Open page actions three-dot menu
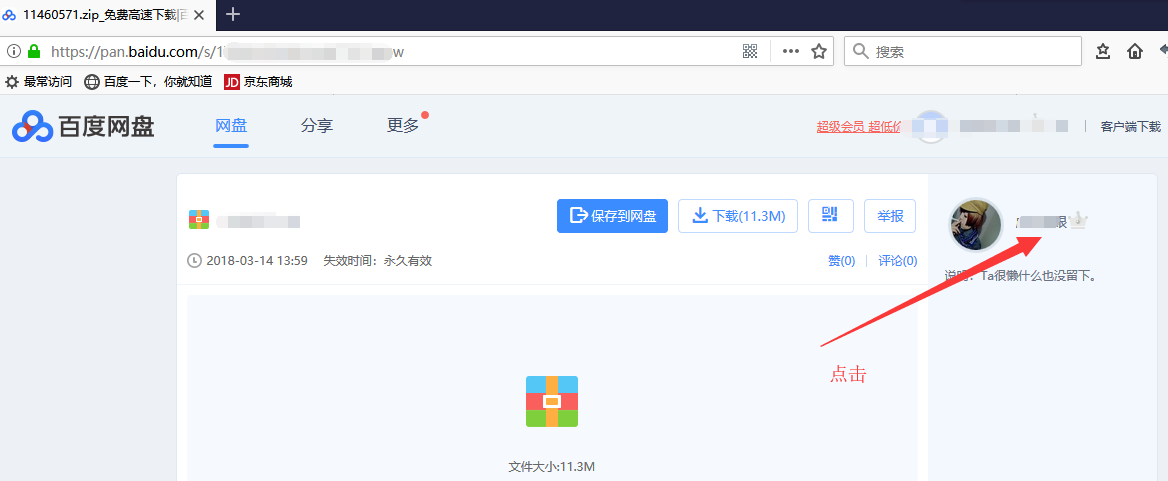Viewport: 1168px width, 481px height. point(790,51)
